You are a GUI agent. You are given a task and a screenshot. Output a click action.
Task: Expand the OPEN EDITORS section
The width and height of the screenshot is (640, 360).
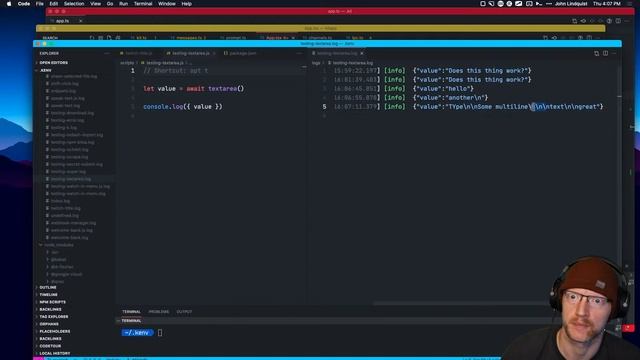pos(53,63)
